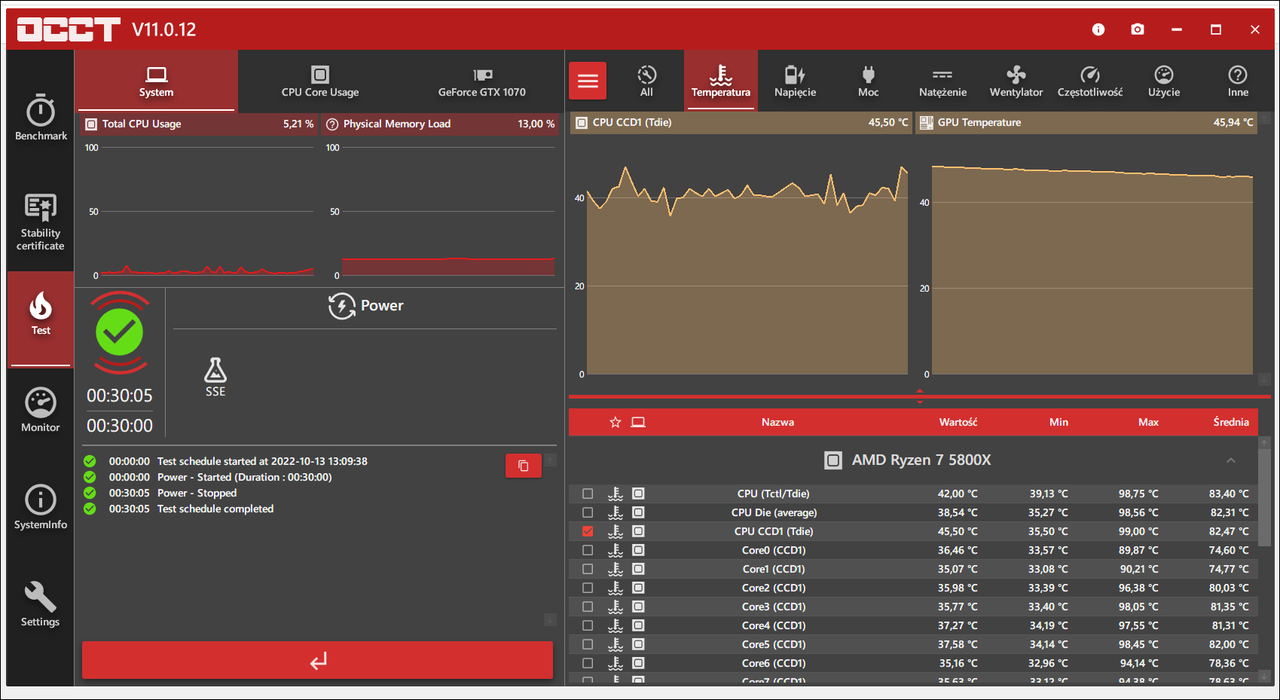Viewport: 1280px width, 700px height.
Task: Toggle checkbox for CPU Die (average)
Action: point(588,513)
